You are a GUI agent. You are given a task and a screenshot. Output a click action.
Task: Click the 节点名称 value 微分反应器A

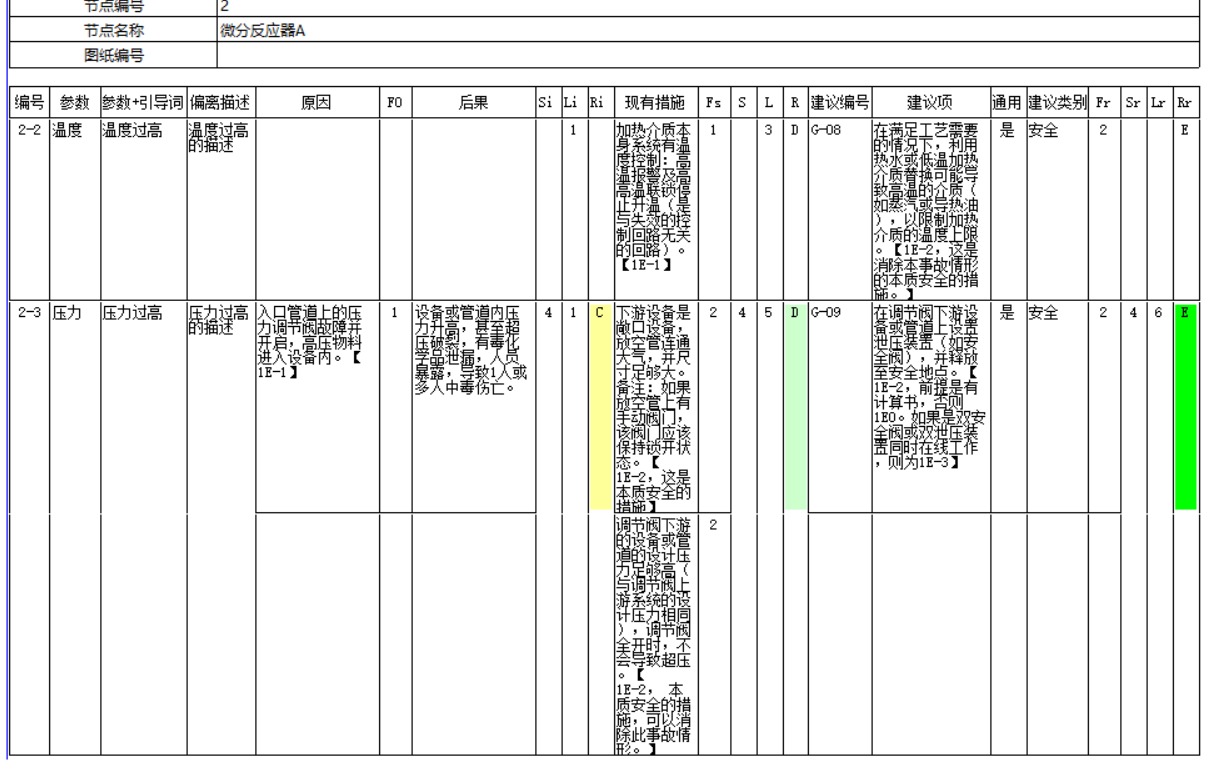click(262, 30)
